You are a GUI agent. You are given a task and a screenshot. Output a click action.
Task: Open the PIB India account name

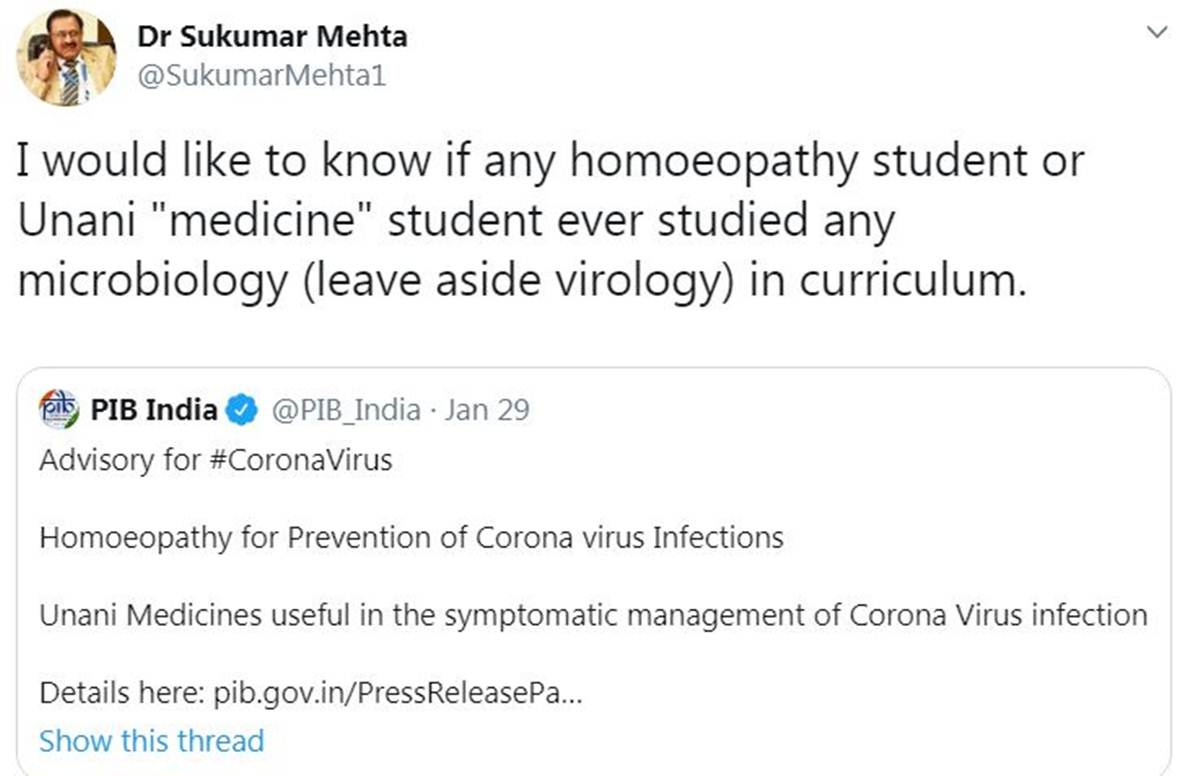coord(154,410)
